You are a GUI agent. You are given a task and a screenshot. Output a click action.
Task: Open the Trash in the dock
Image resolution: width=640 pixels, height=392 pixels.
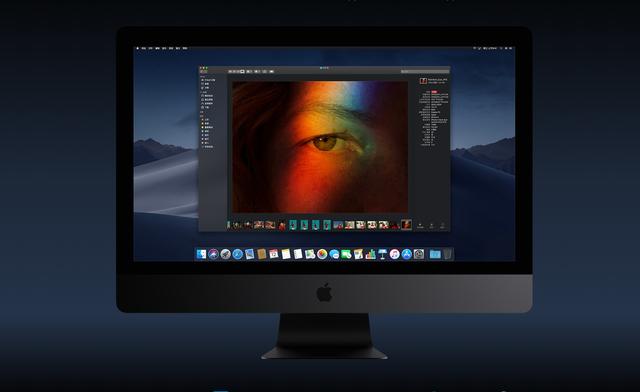(x=448, y=254)
